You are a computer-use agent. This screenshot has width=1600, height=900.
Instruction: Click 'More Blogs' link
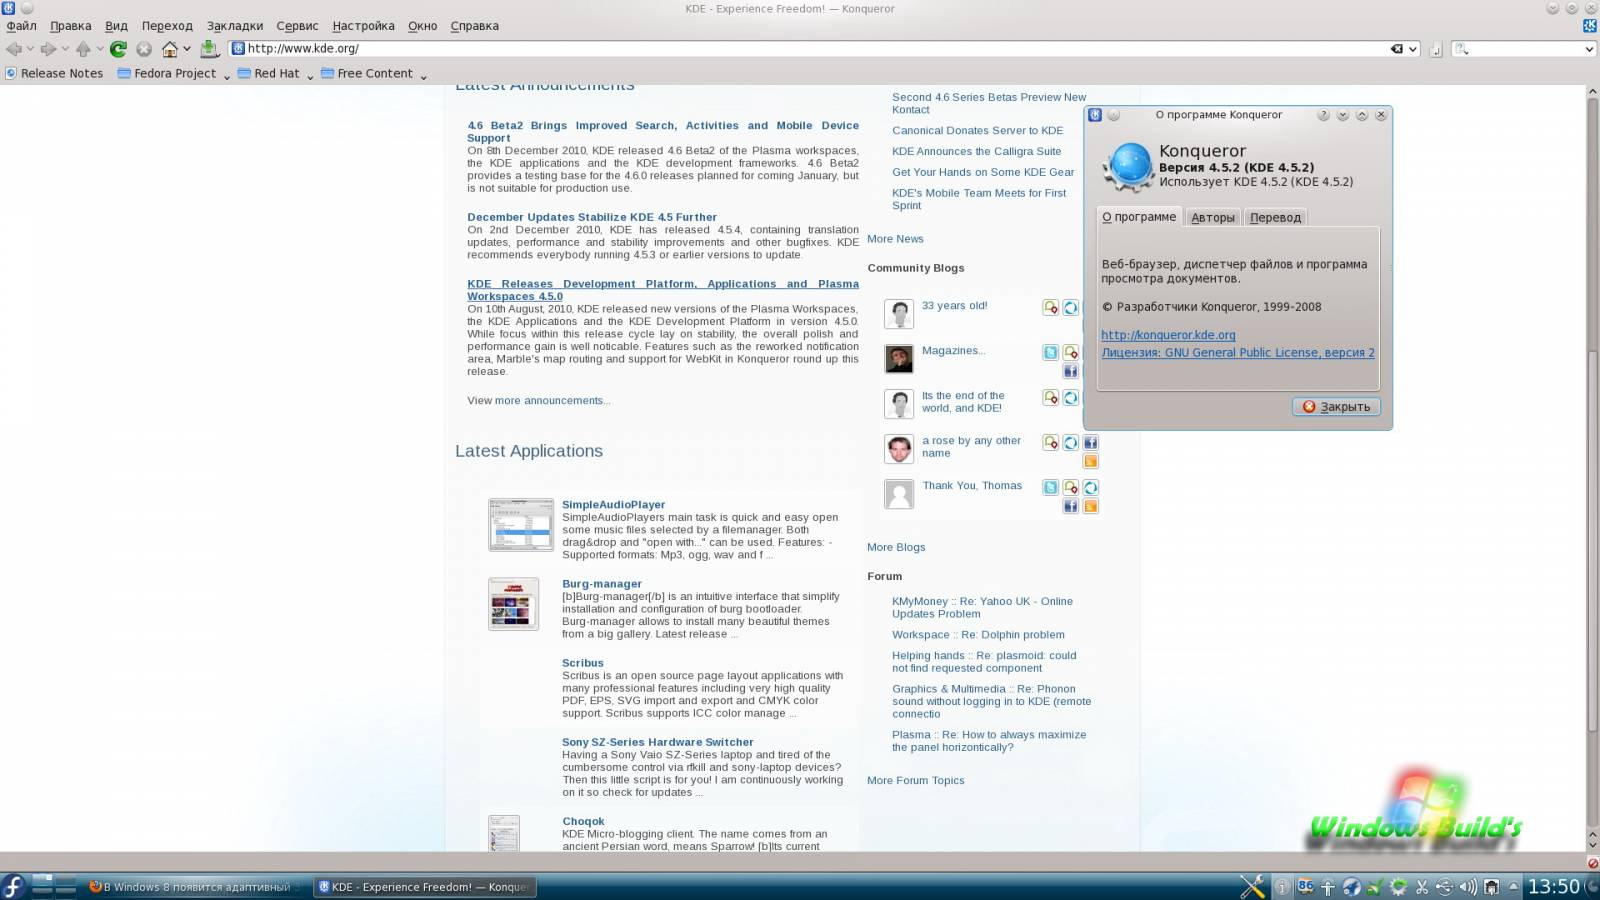[896, 547]
